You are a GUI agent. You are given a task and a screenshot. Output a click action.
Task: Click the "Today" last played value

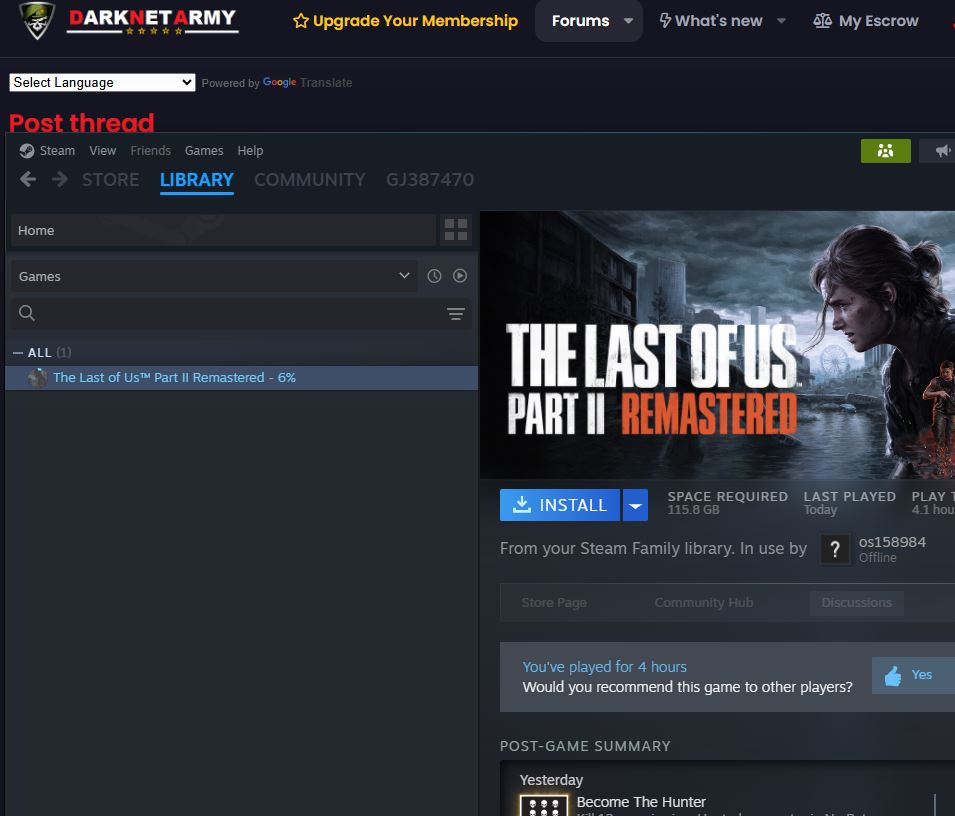point(820,510)
